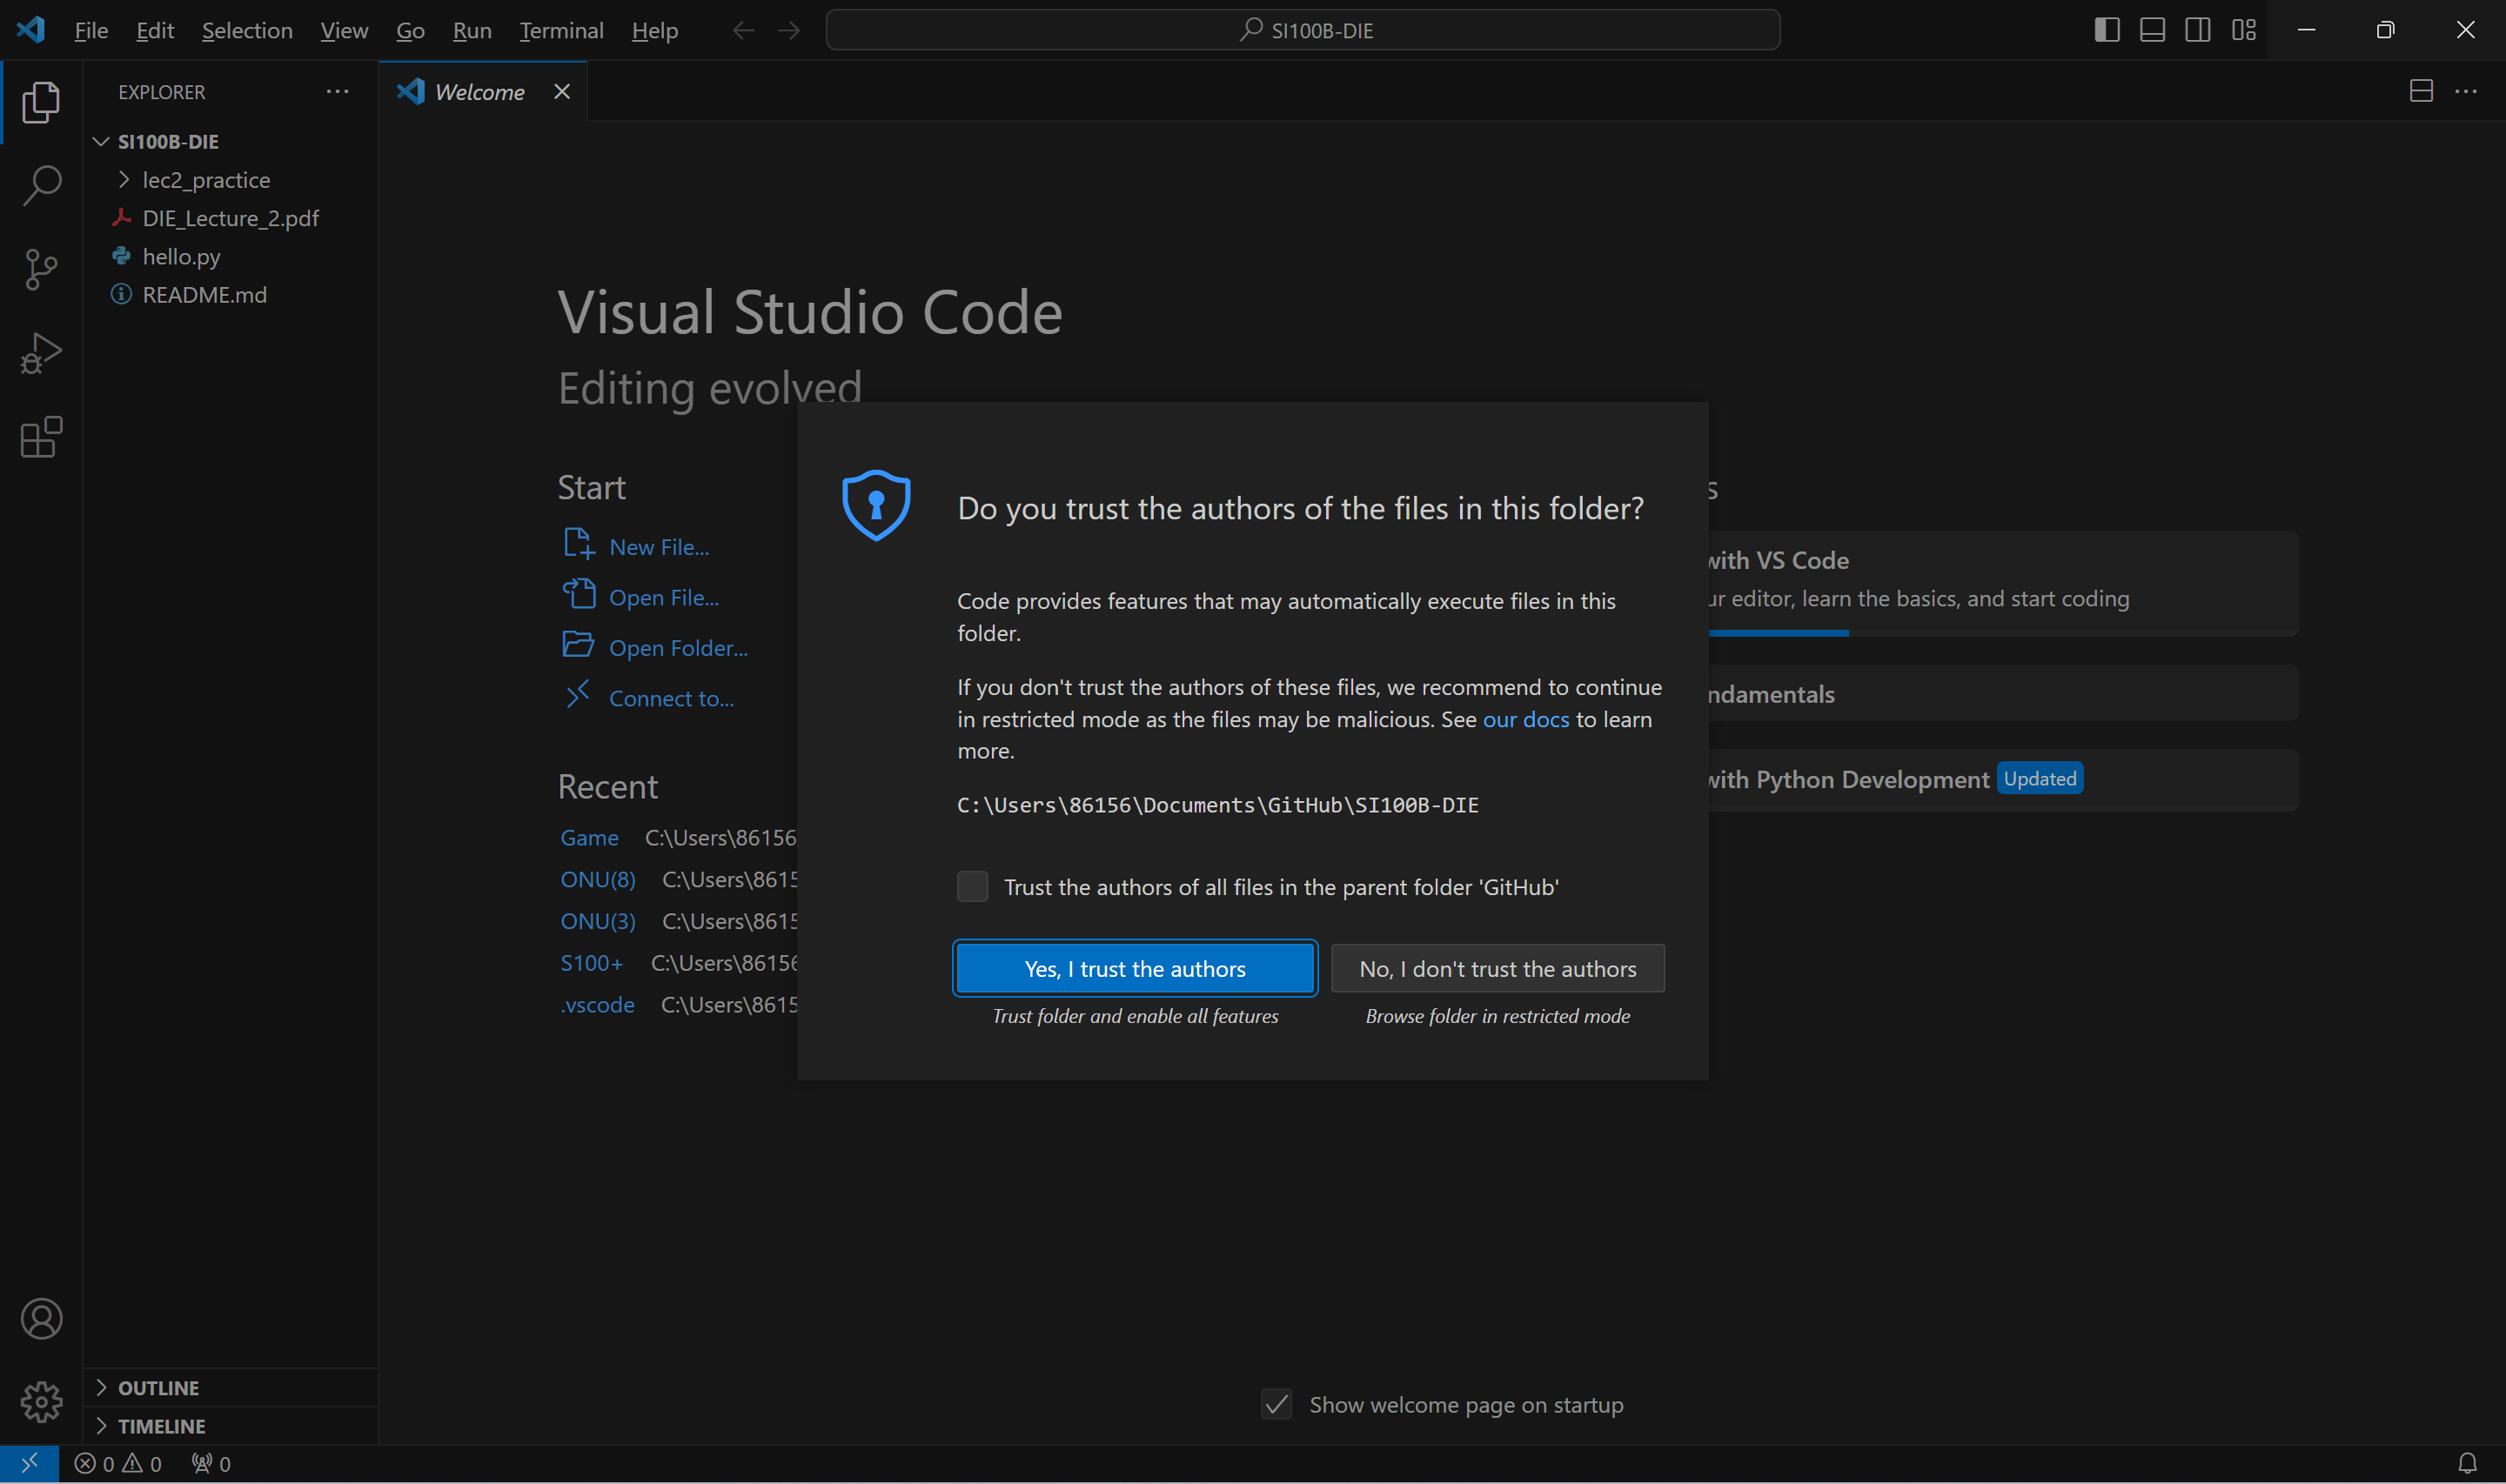Open the Source Control view icon
This screenshot has height=1484, width=2506.
click(x=41, y=270)
